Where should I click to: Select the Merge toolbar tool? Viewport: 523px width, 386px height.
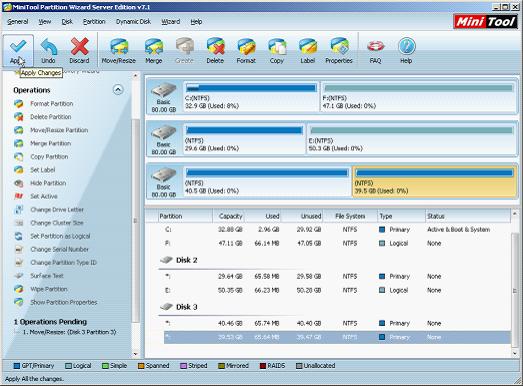pyautogui.click(x=154, y=51)
